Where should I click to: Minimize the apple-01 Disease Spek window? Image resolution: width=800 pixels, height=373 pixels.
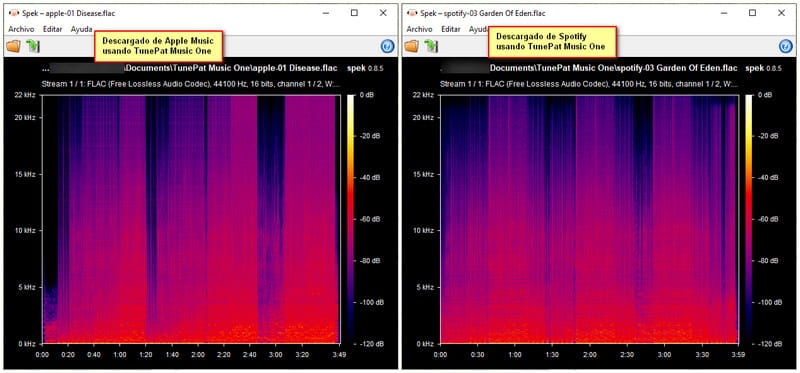[x=325, y=13]
